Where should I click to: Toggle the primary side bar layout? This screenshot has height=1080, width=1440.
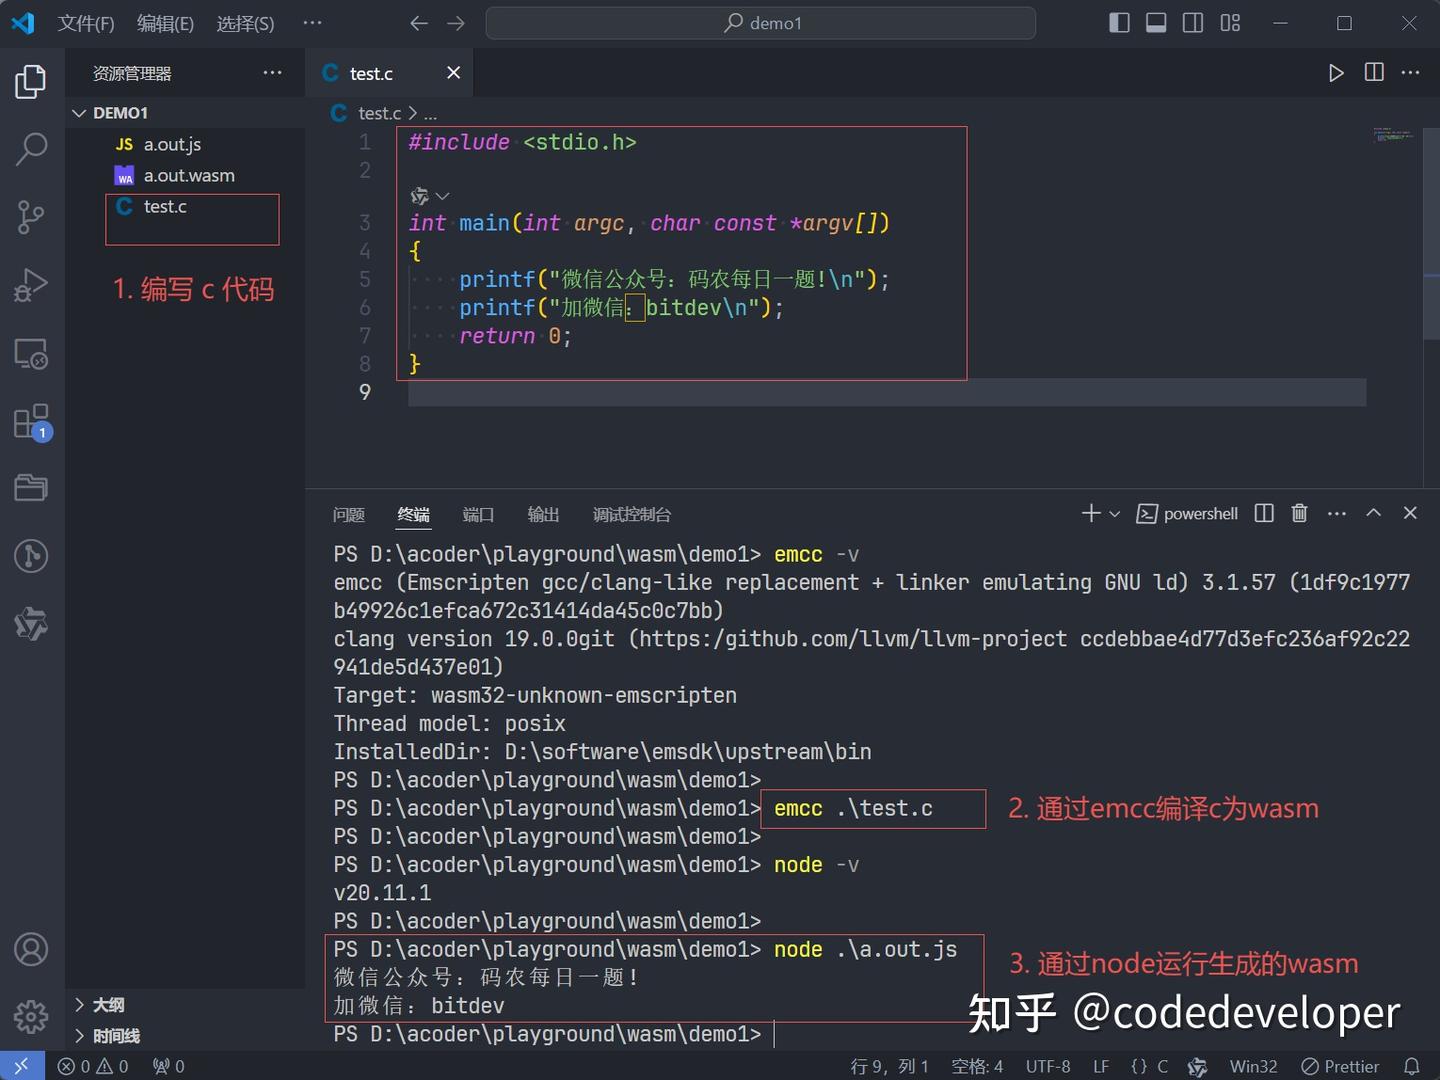pyautogui.click(x=1119, y=23)
